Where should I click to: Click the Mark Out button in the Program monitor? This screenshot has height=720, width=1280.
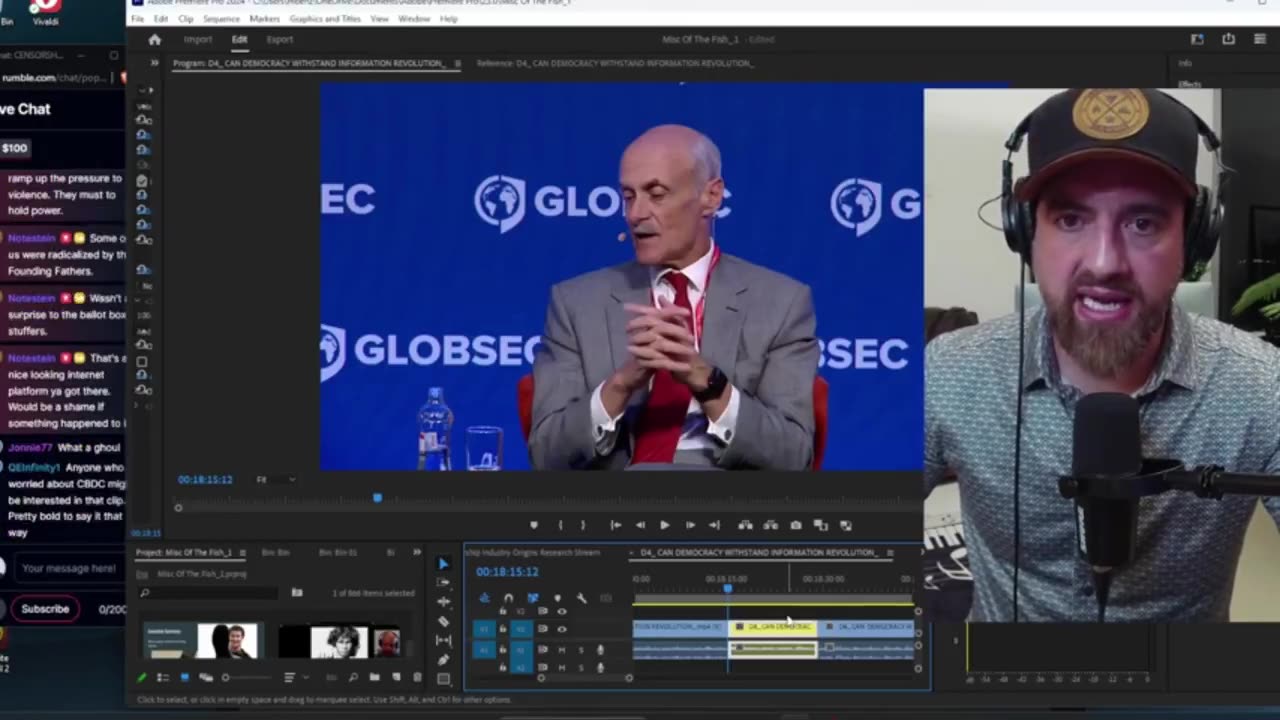pyautogui.click(x=583, y=525)
